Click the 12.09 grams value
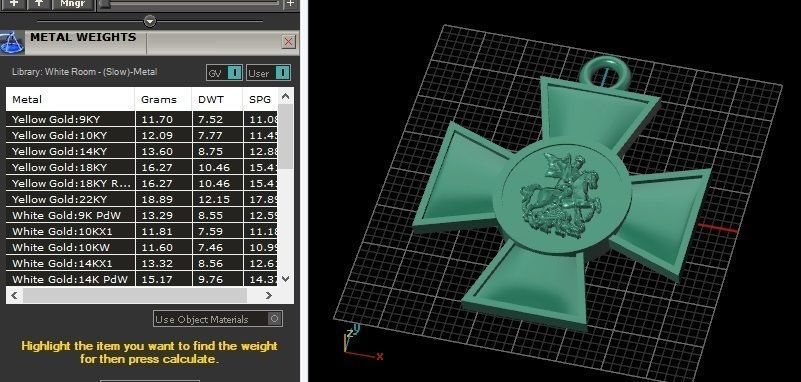Screen dimensions: 801x382 157,135
